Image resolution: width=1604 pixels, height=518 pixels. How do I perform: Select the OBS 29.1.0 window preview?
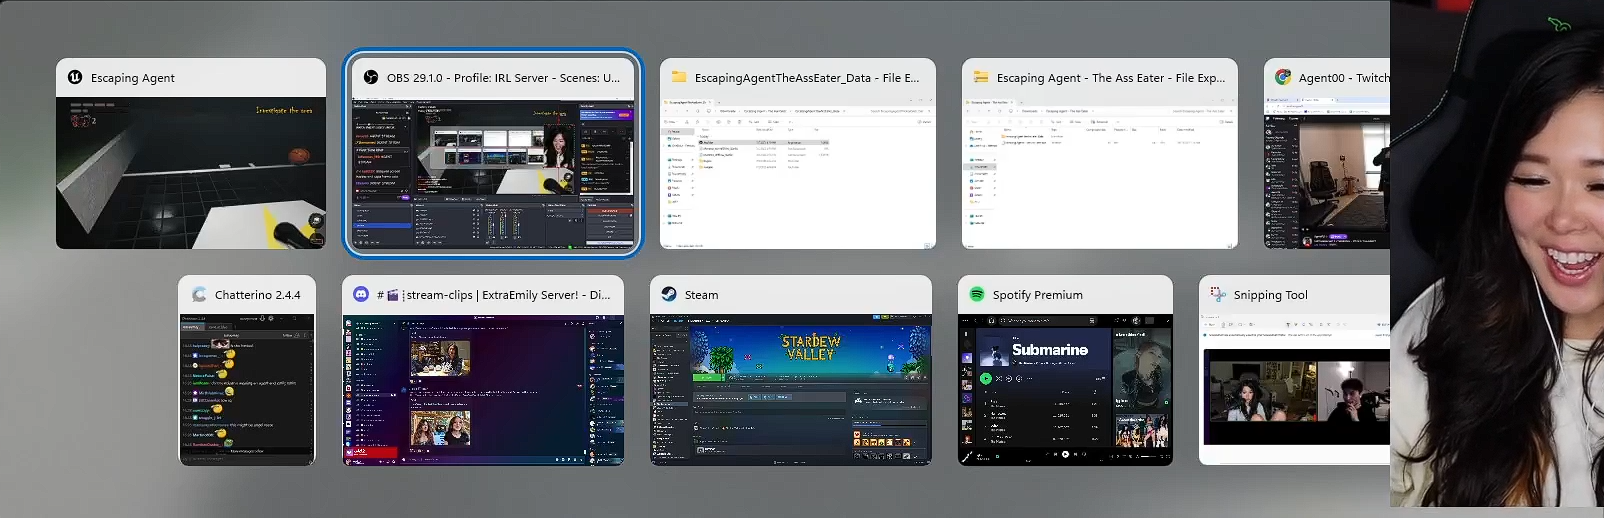[492, 173]
